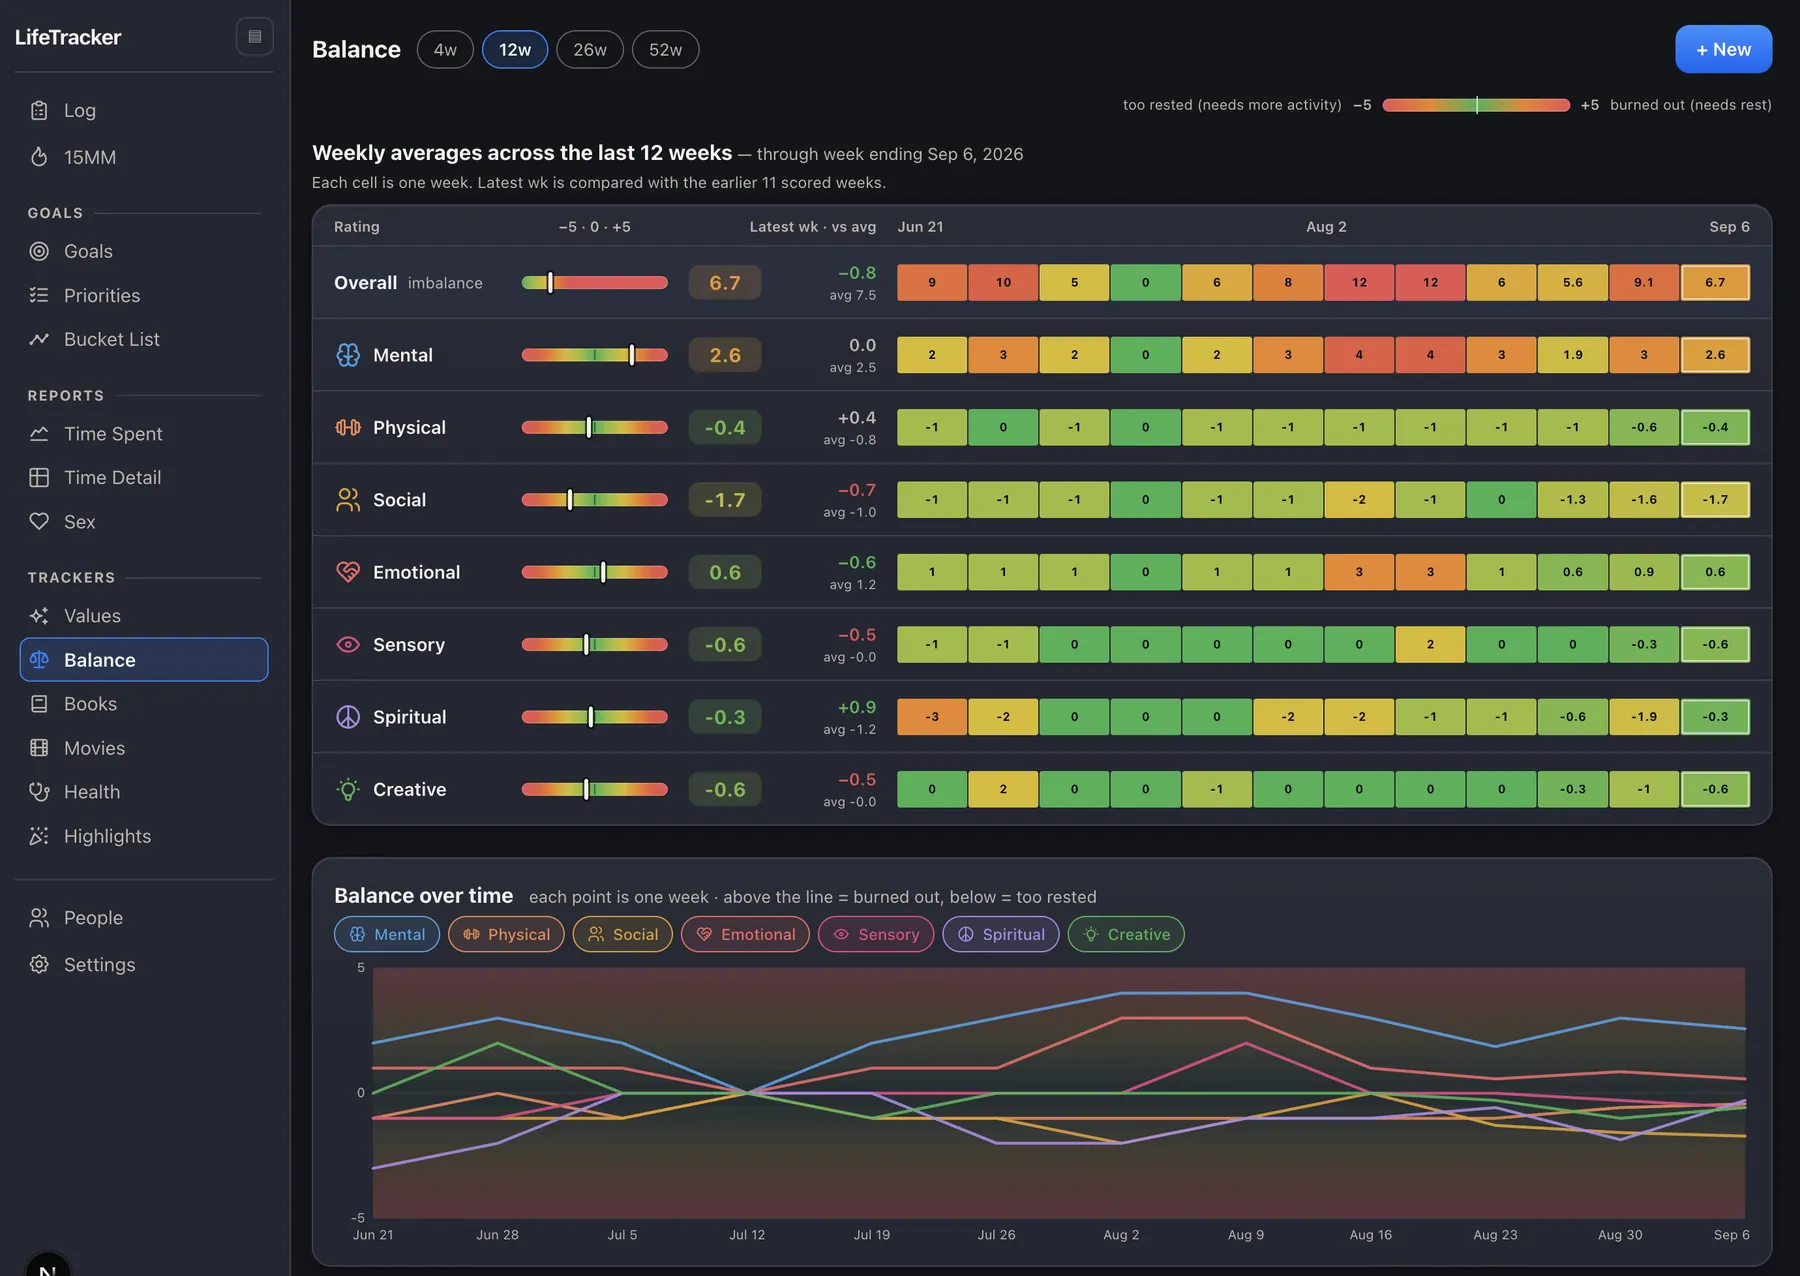Click the Balance scale icon in sidebar

[39, 659]
